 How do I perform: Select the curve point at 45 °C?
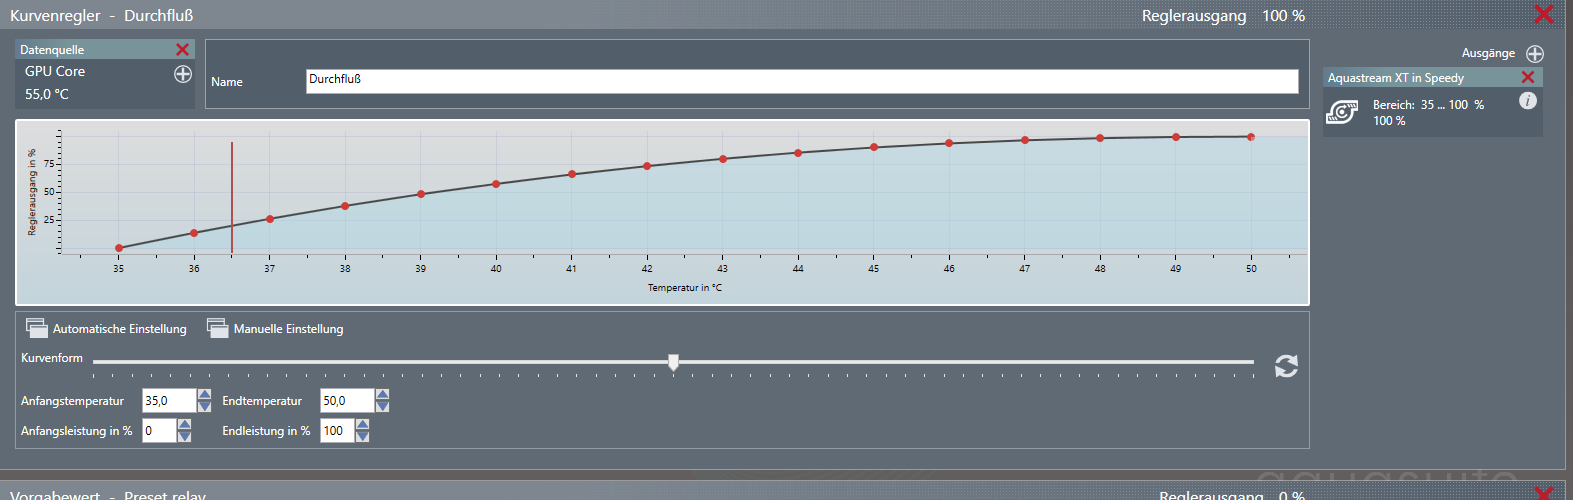[x=874, y=147]
